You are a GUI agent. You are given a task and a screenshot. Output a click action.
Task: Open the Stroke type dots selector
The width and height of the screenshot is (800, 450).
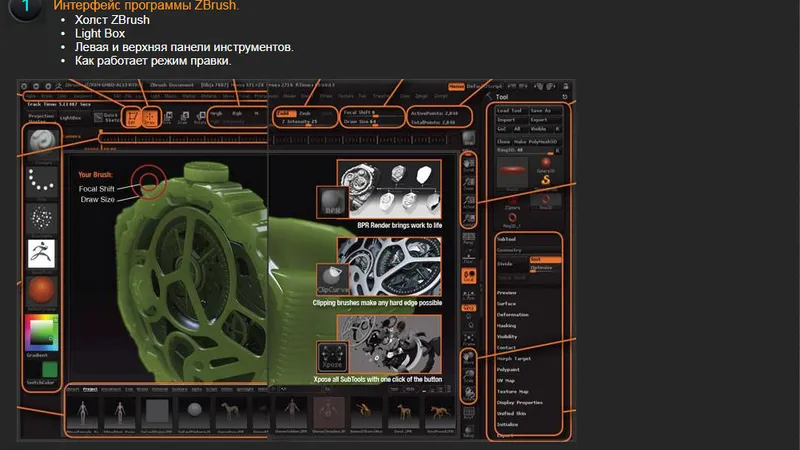pos(42,182)
